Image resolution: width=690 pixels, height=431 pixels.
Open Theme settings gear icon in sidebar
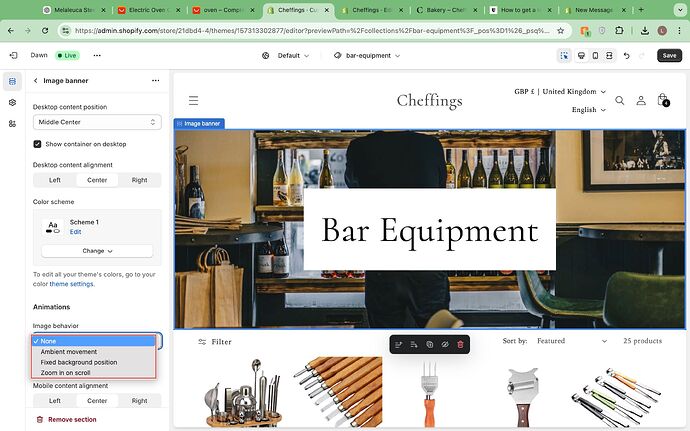pos(12,102)
